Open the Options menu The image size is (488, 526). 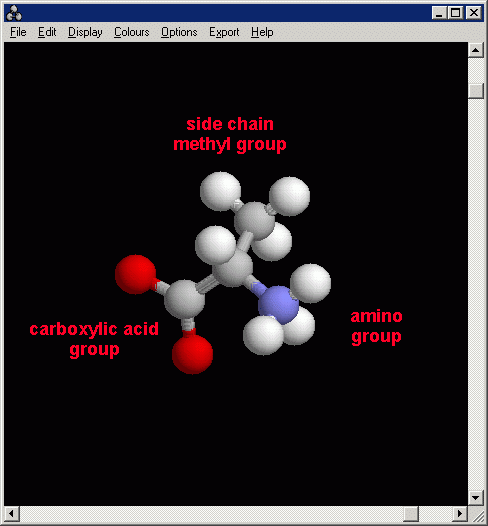179,32
